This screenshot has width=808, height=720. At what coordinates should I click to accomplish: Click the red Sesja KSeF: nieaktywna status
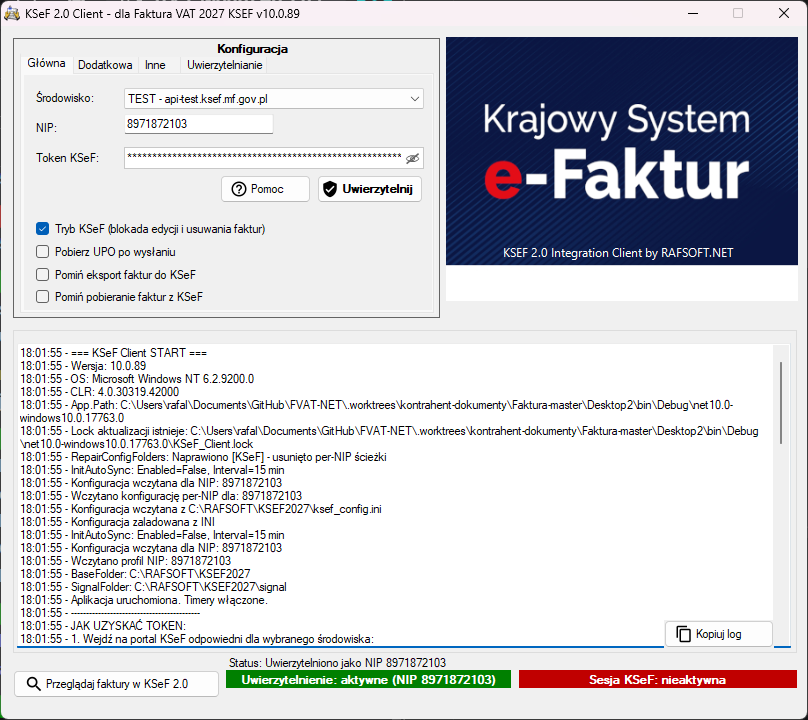658,679
